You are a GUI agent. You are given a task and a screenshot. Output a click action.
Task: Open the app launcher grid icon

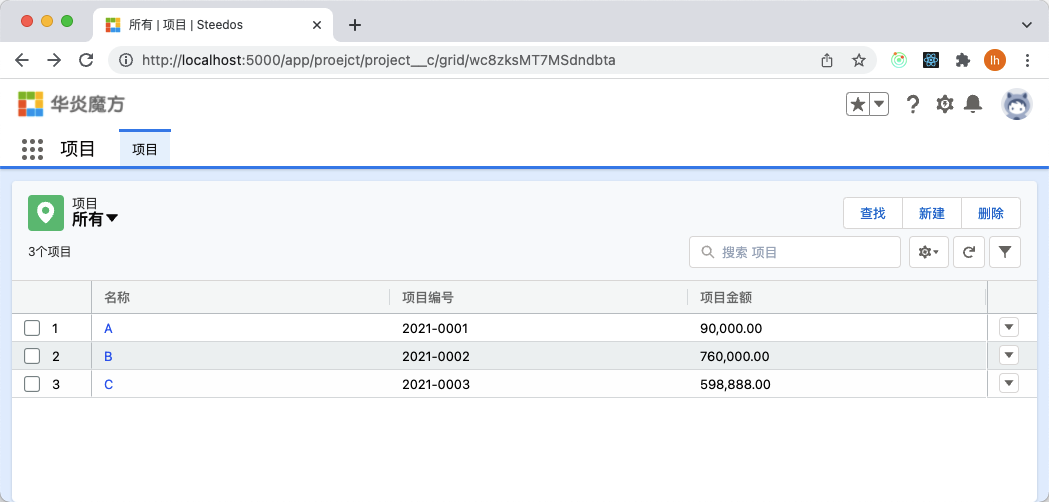click(x=32, y=149)
